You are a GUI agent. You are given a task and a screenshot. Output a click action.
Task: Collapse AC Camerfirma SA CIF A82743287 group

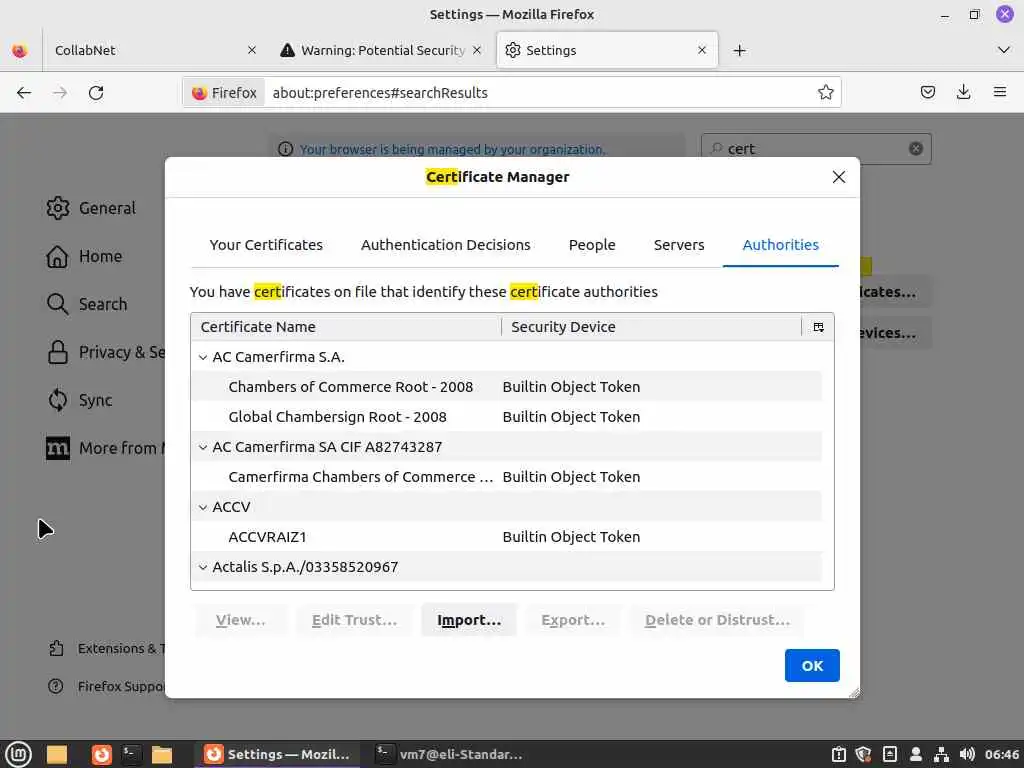pos(203,447)
